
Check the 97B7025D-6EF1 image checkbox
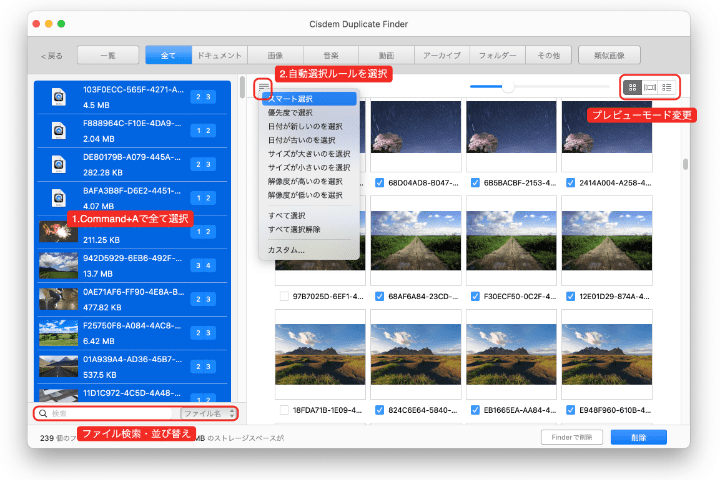284,297
